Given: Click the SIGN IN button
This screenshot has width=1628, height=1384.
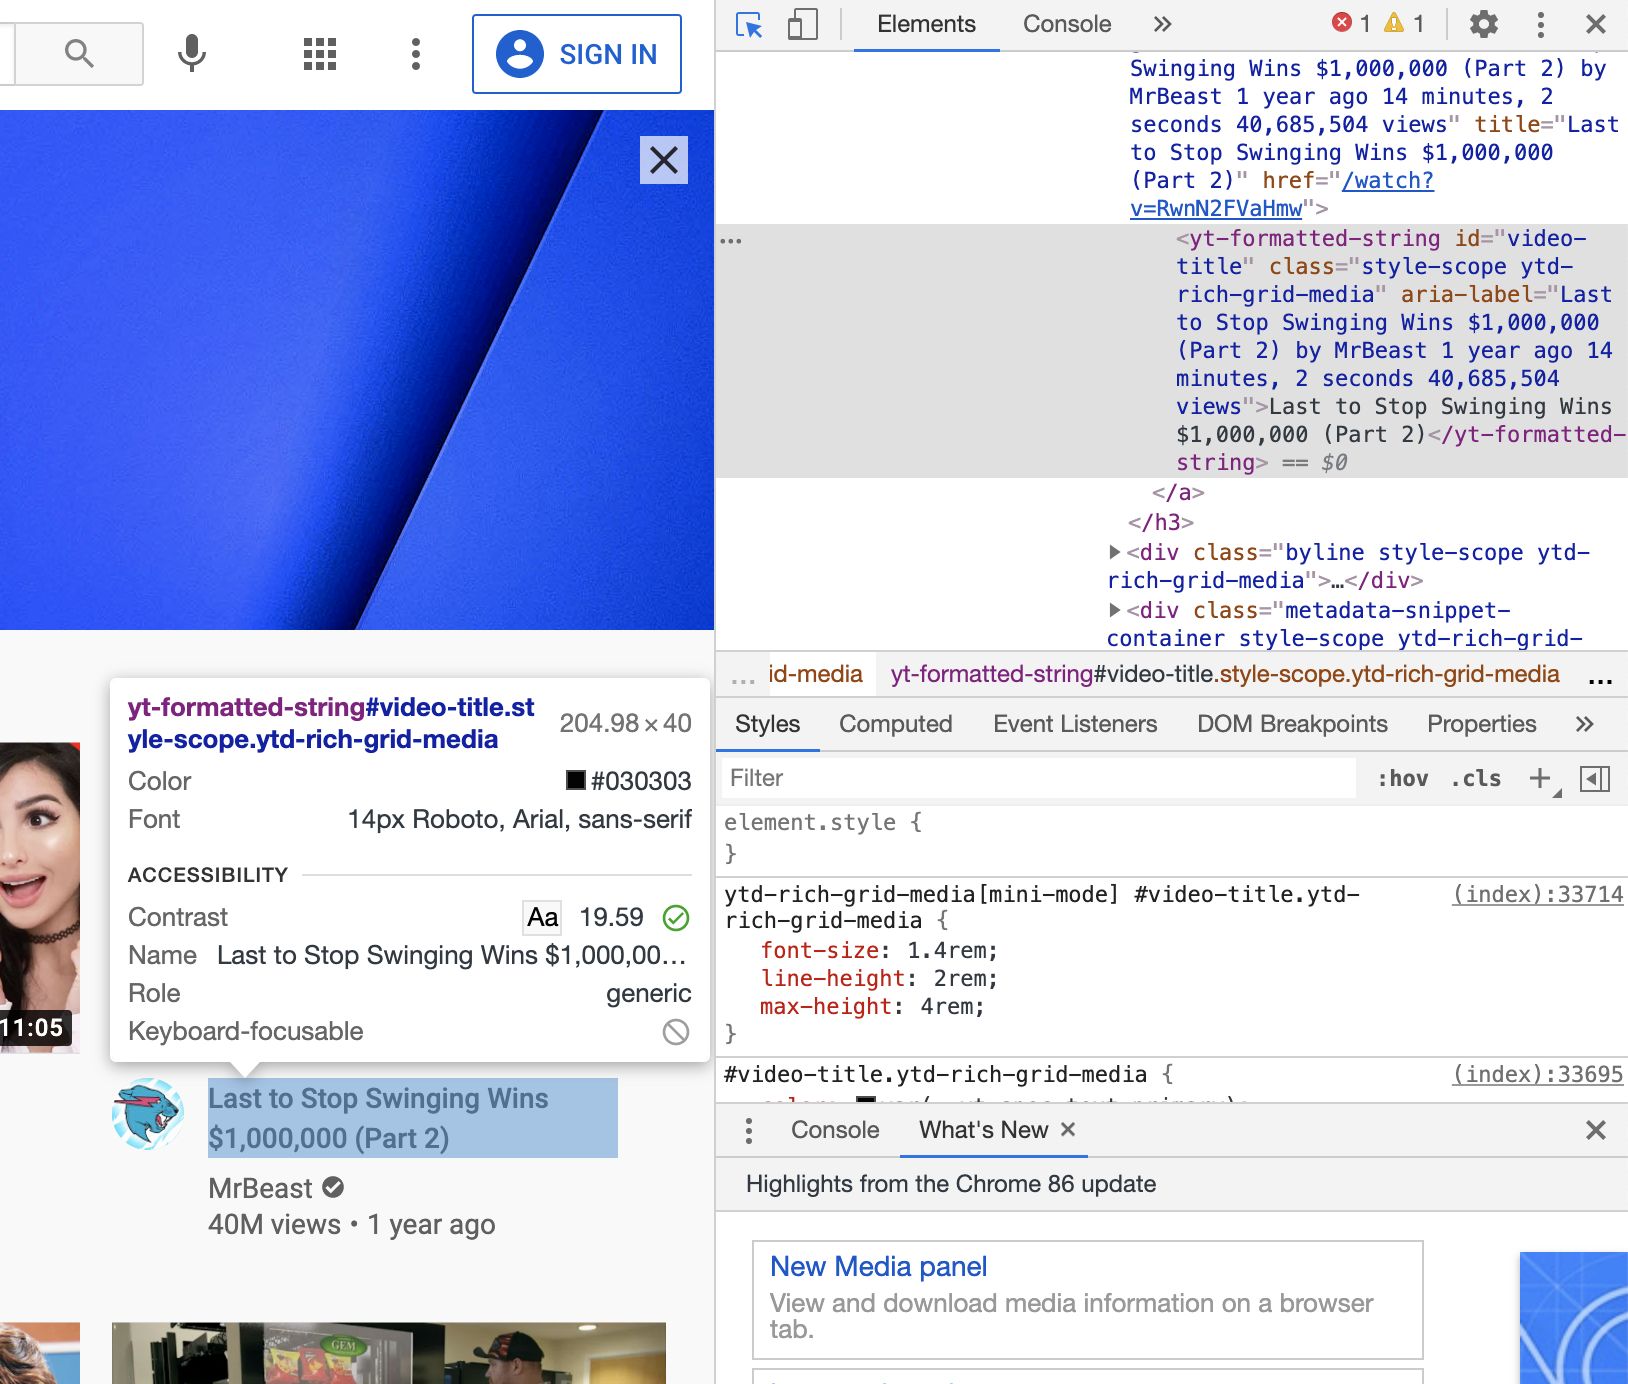Looking at the screenshot, I should (577, 54).
